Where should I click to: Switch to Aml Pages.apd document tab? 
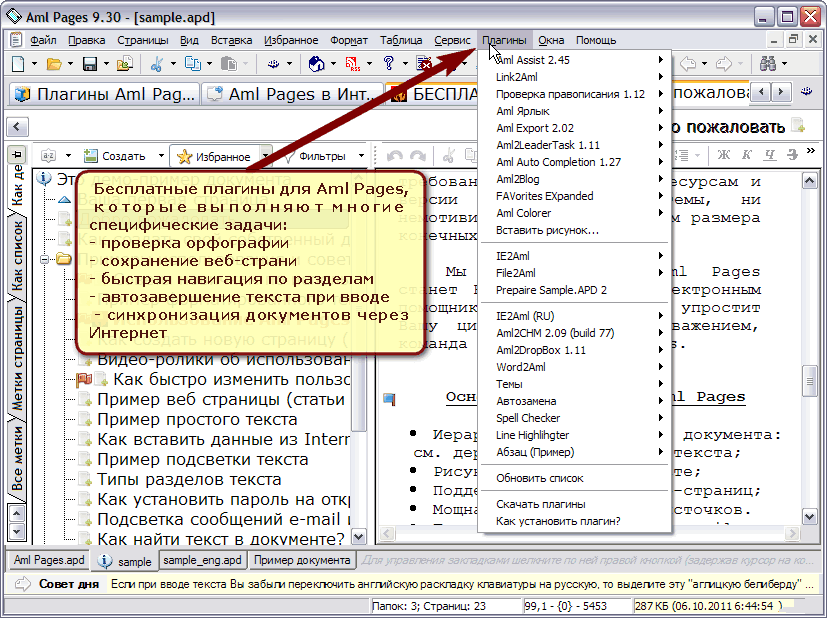pyautogui.click(x=49, y=560)
